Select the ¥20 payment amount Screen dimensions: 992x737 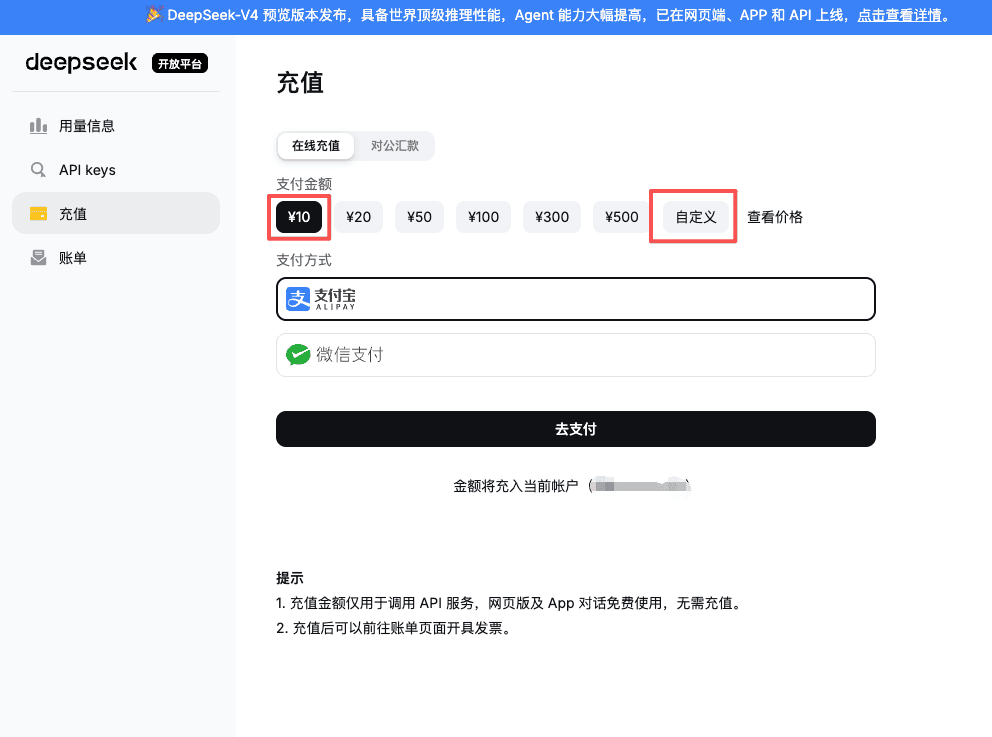(x=359, y=217)
